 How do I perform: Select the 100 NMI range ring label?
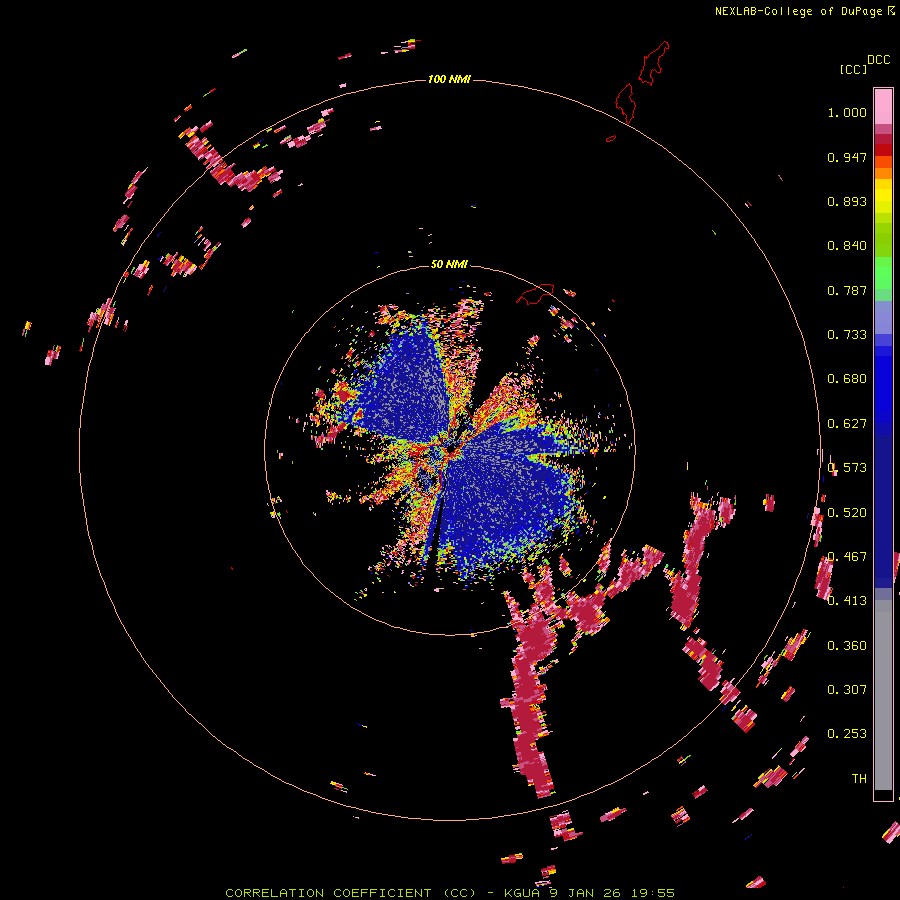(x=449, y=79)
